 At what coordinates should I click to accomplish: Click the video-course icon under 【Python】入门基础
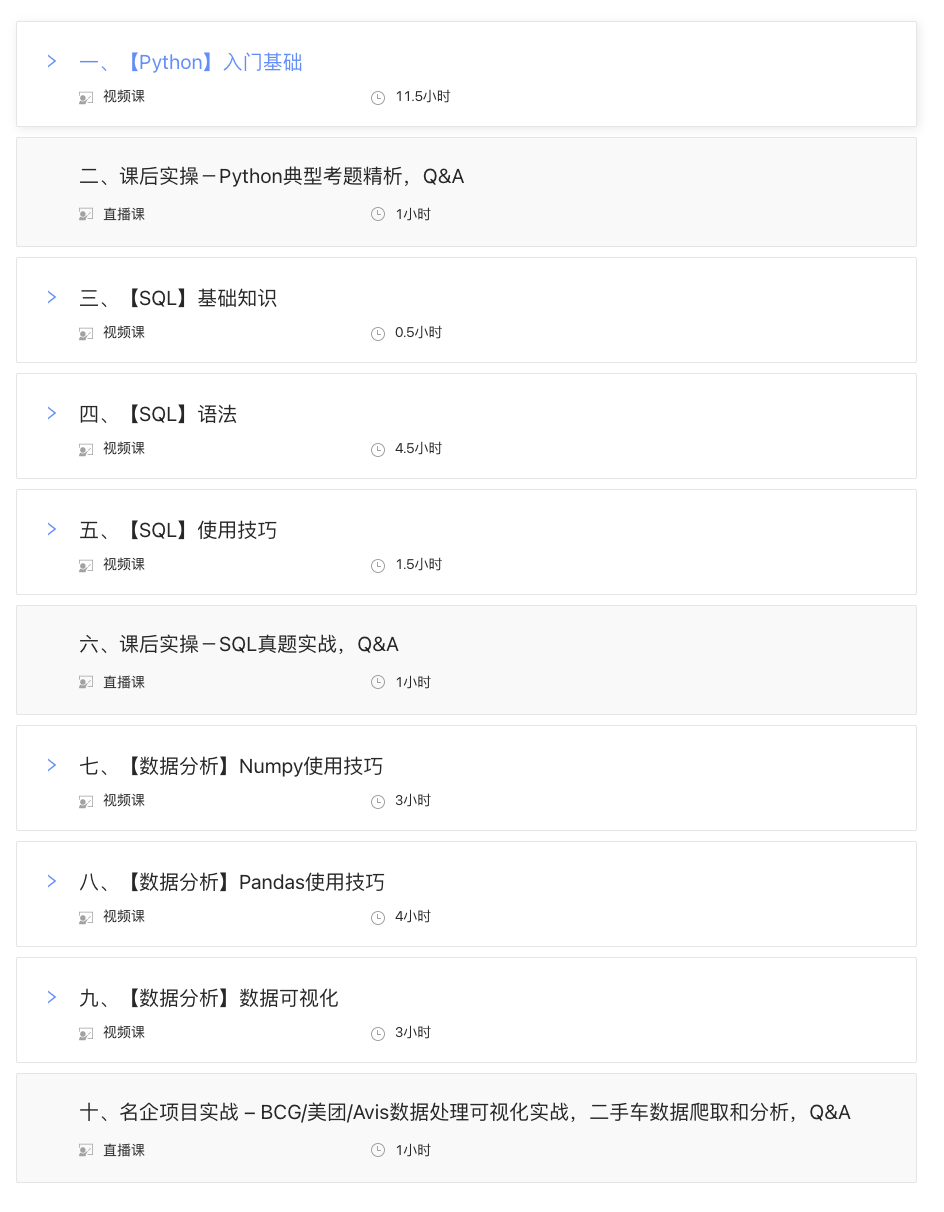coord(86,97)
